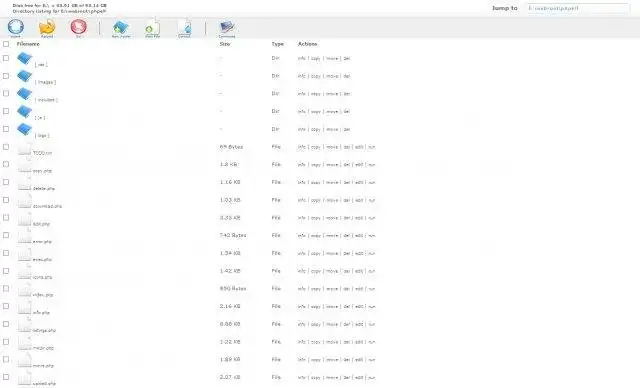640x388 pixels.
Task: Click del link in the logs folder row
Action: [x=347, y=129]
